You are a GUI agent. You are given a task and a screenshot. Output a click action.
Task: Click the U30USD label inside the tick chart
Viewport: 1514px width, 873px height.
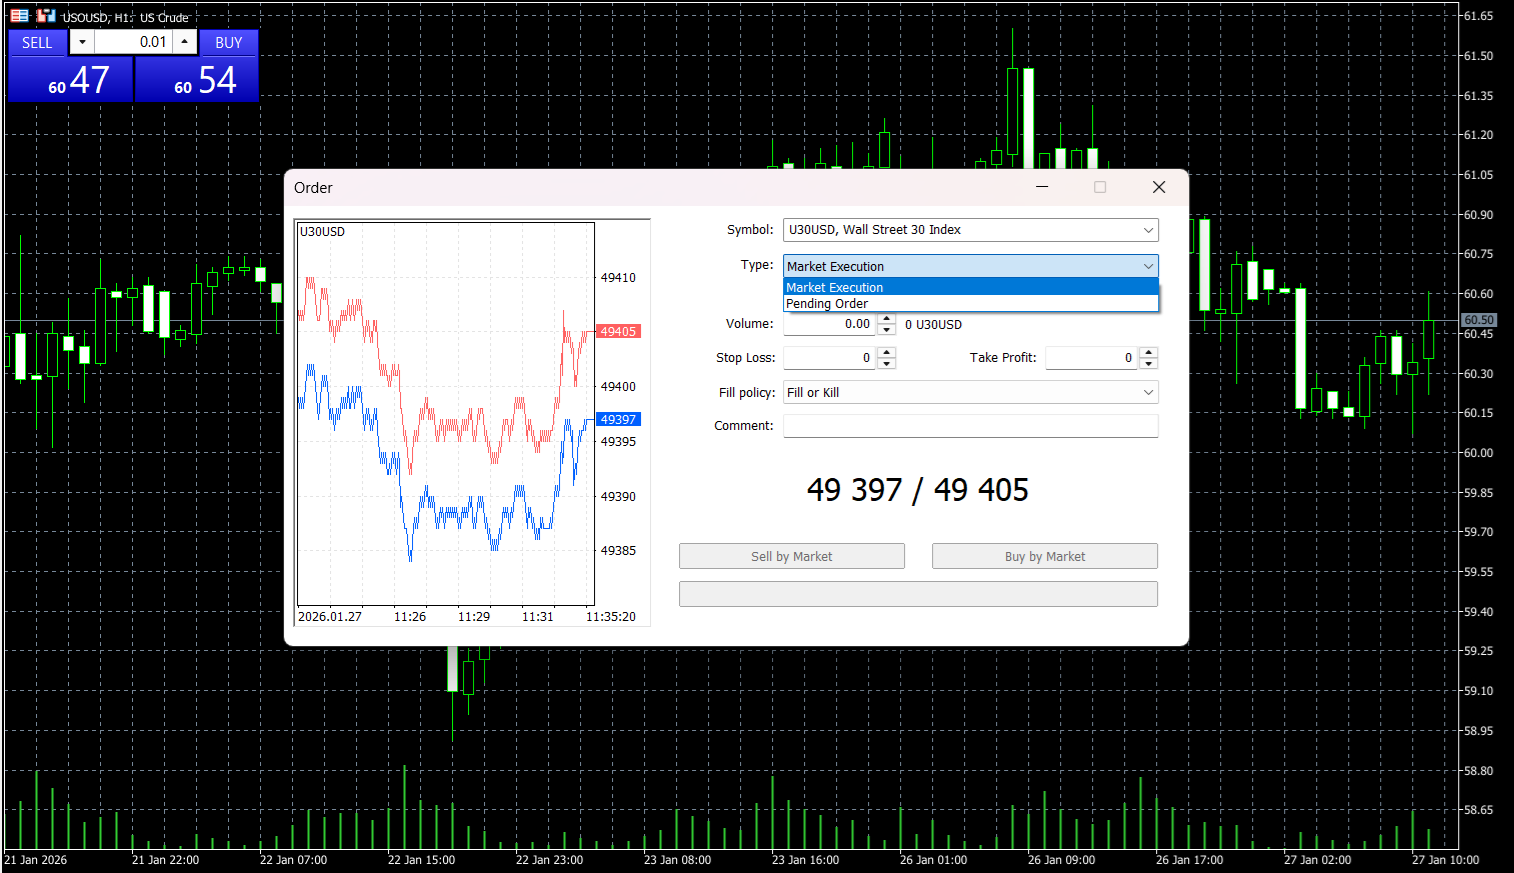322,232
